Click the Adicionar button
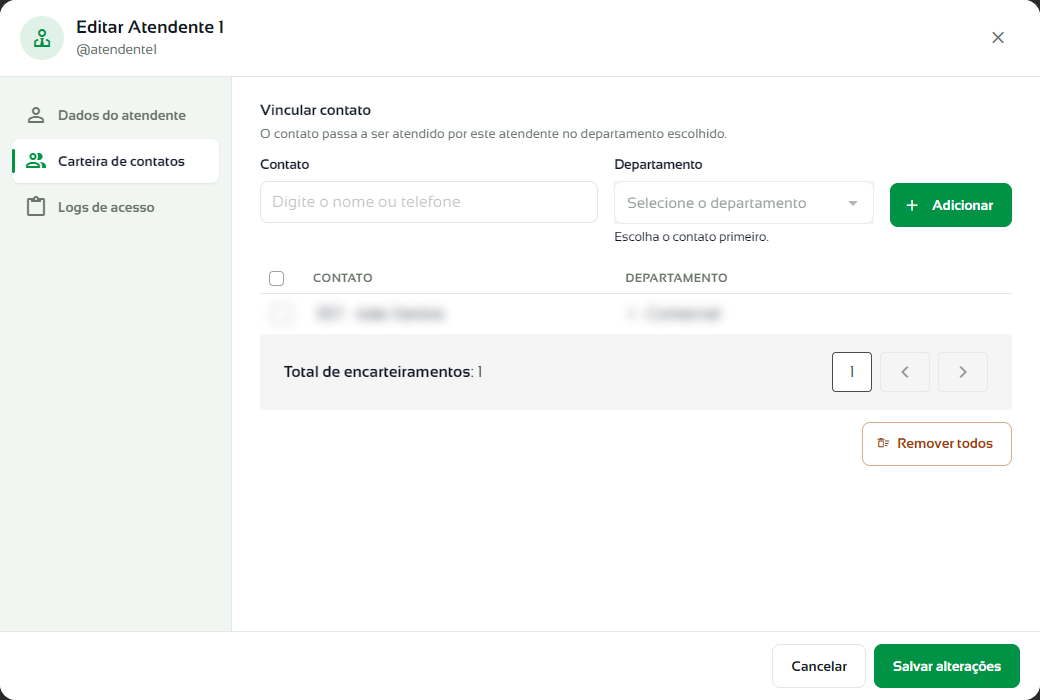 tap(950, 205)
